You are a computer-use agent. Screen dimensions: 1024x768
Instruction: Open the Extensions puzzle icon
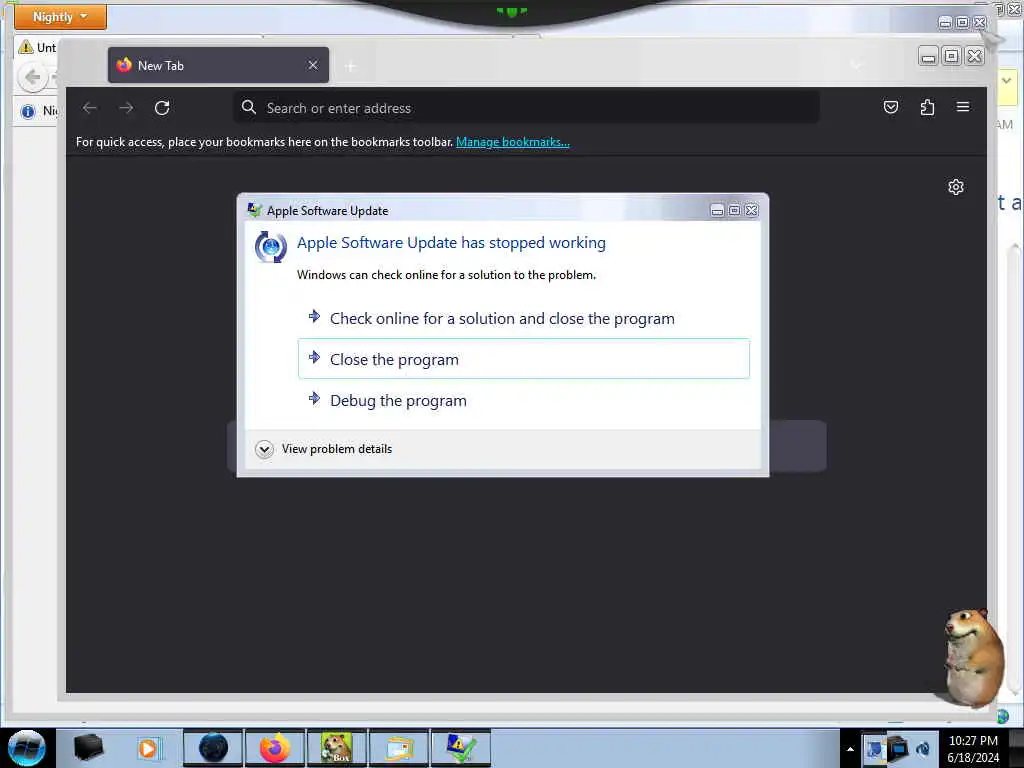click(927, 107)
